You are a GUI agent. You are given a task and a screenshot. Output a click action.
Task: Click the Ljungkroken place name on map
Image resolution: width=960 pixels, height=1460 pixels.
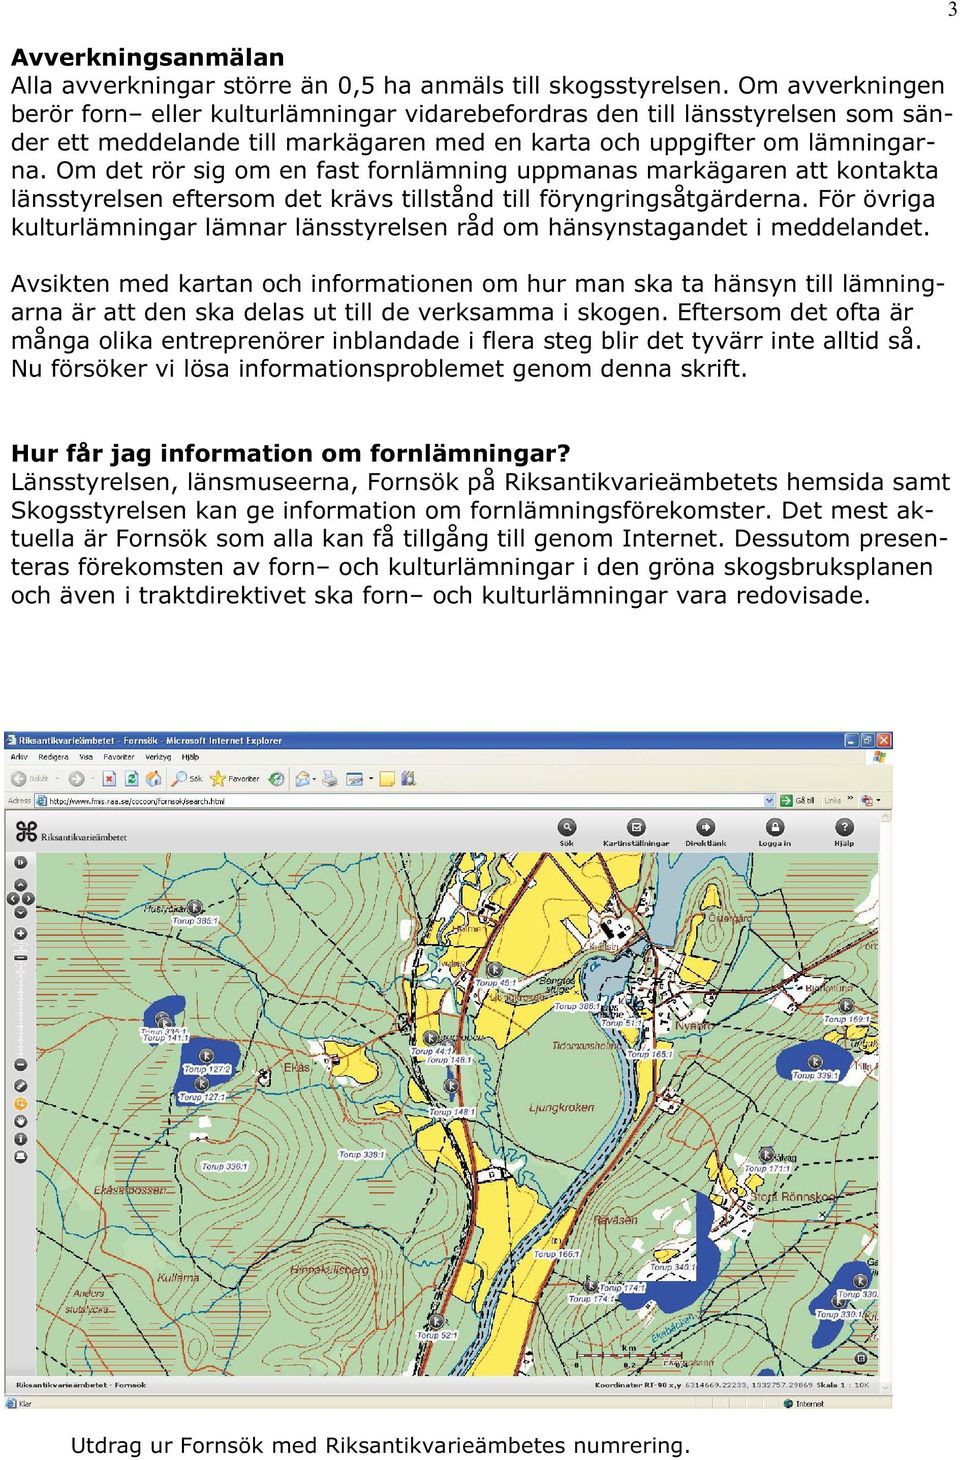(561, 1107)
